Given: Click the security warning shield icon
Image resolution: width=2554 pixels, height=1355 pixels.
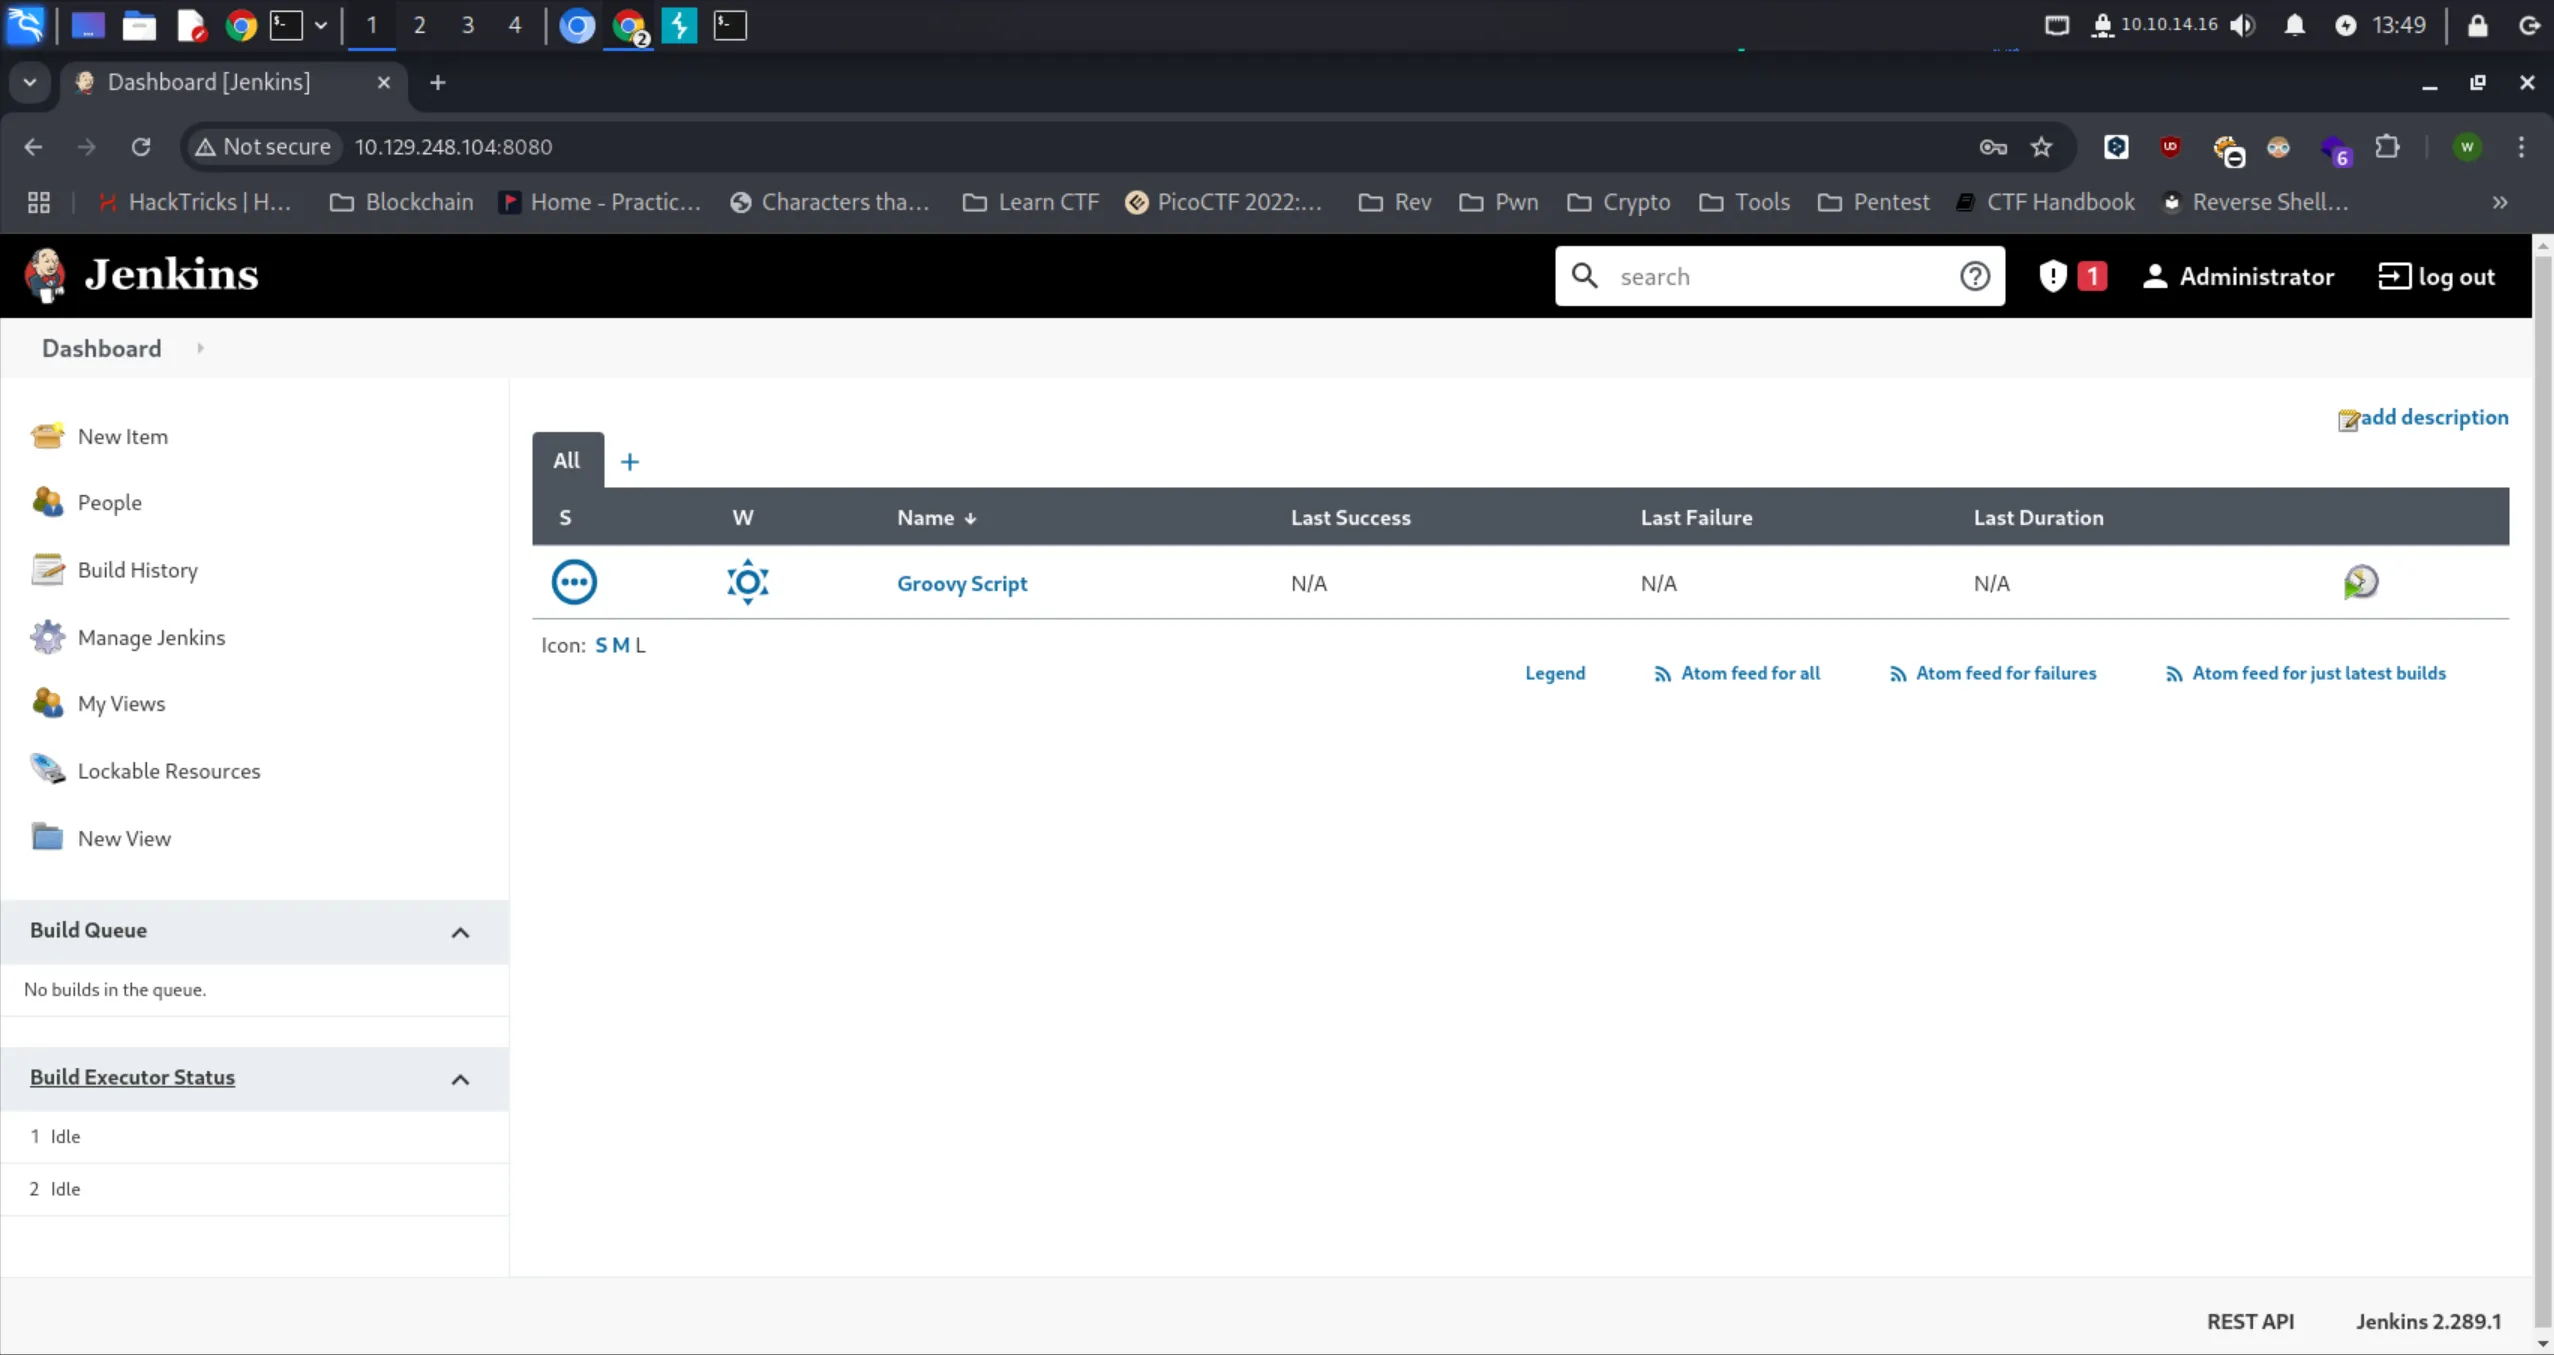Looking at the screenshot, I should (x=2053, y=276).
